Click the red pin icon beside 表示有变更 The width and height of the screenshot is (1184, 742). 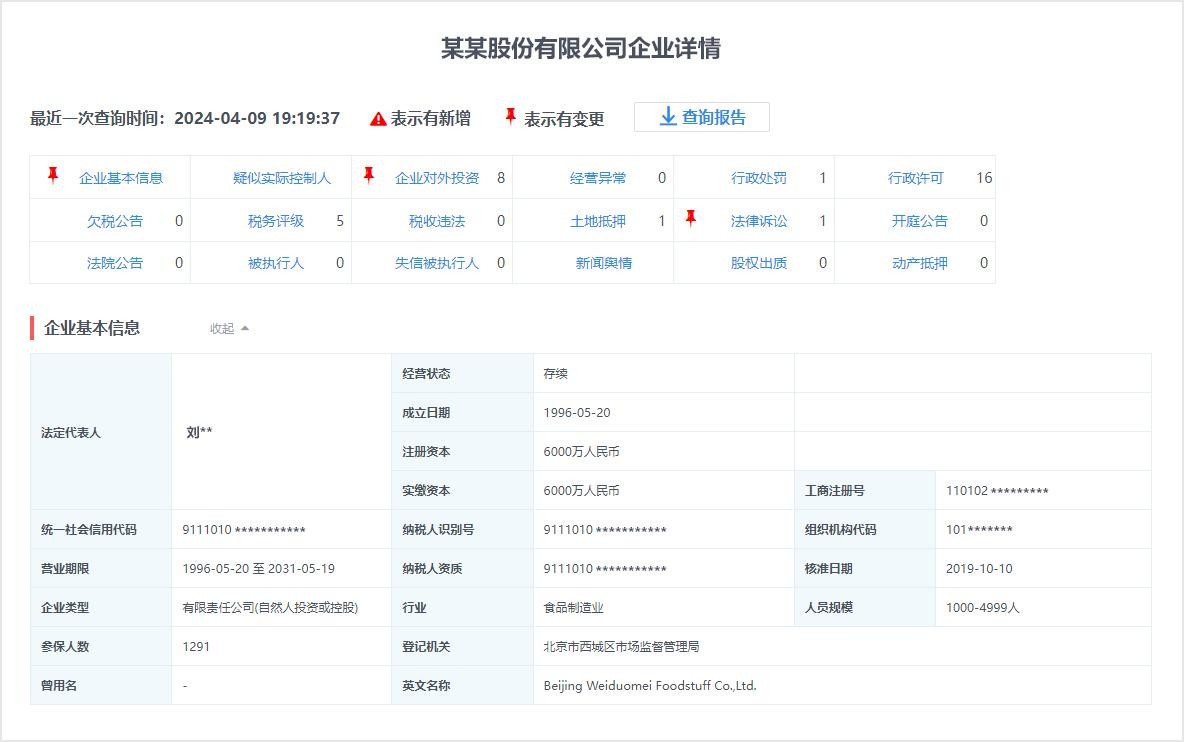[511, 117]
